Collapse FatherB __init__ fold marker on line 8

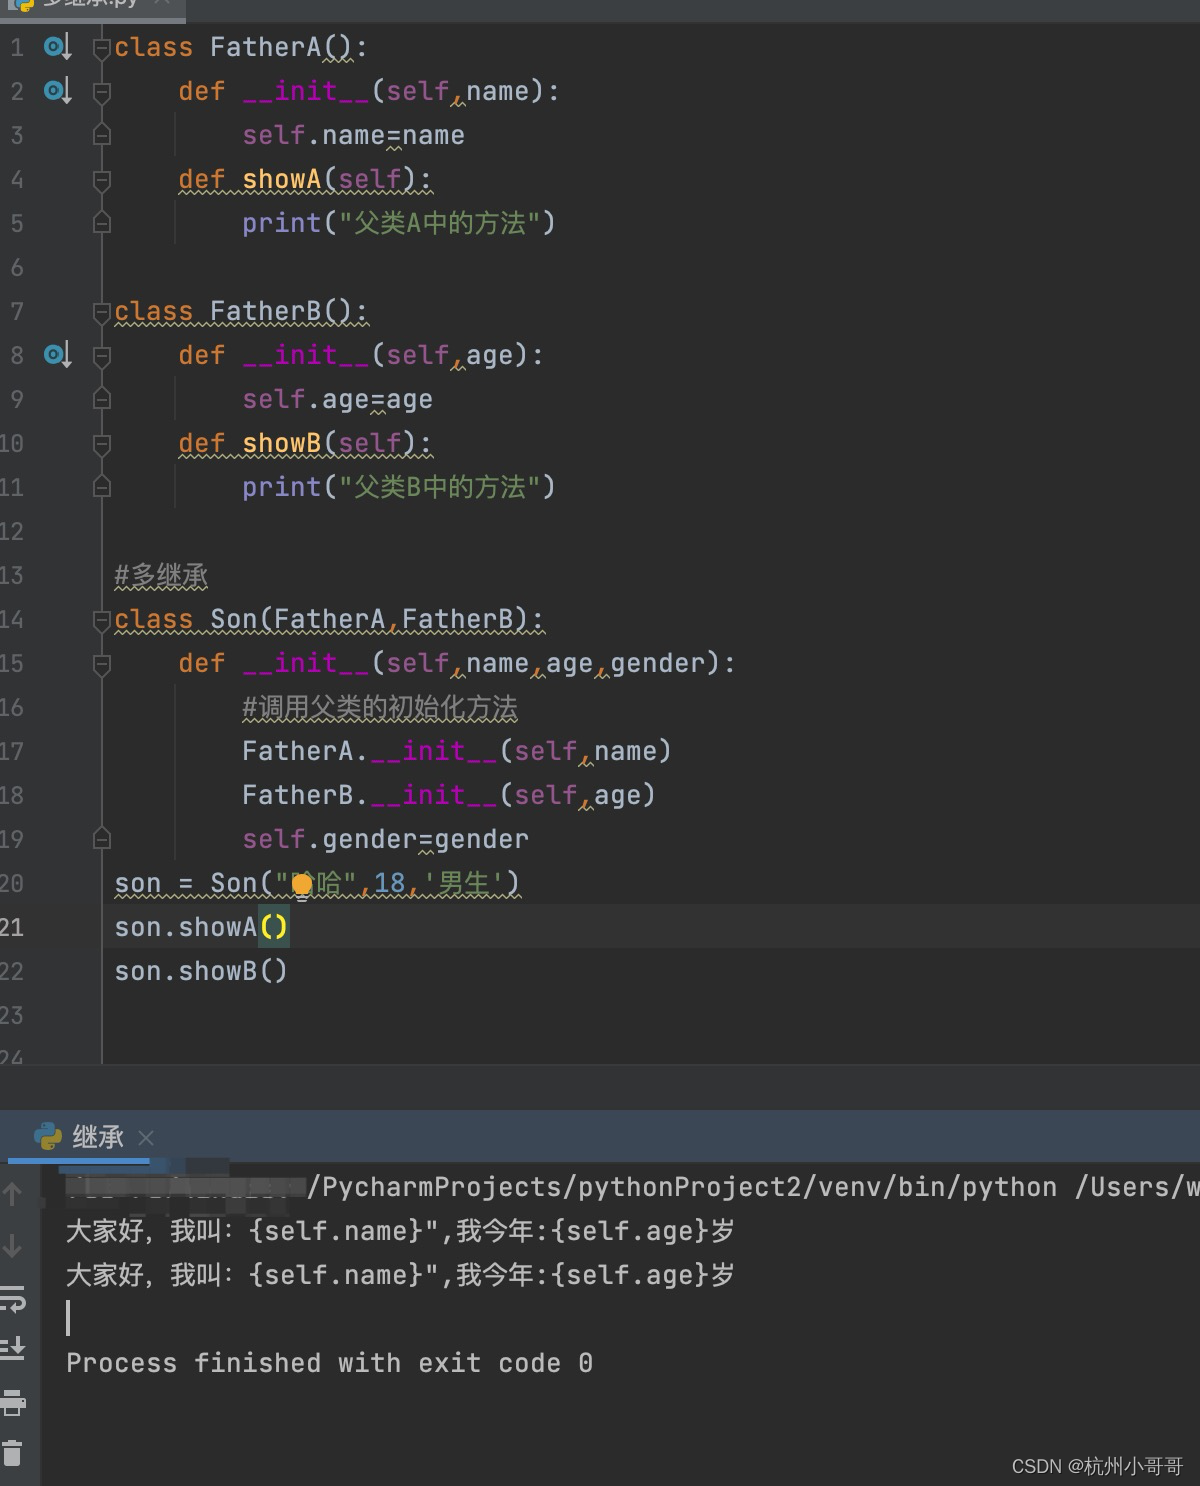pos(101,355)
